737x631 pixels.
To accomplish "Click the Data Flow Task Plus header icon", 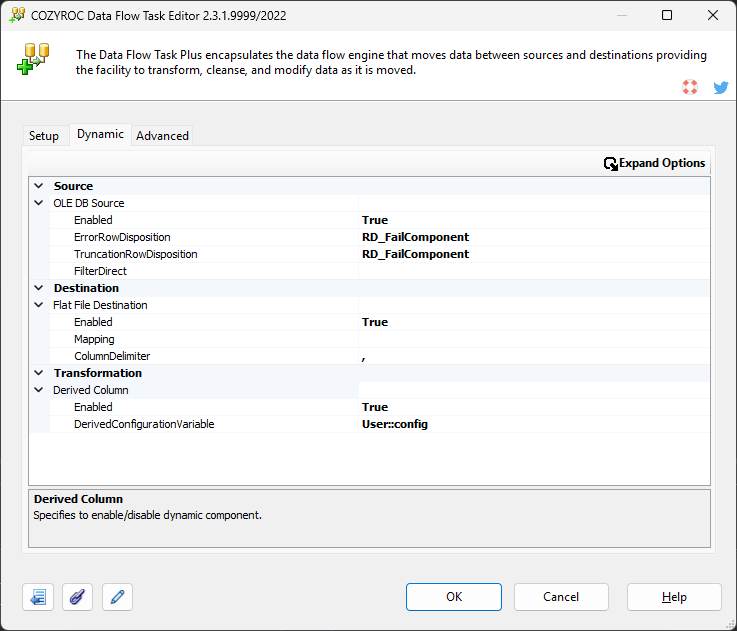I will 33,59.
